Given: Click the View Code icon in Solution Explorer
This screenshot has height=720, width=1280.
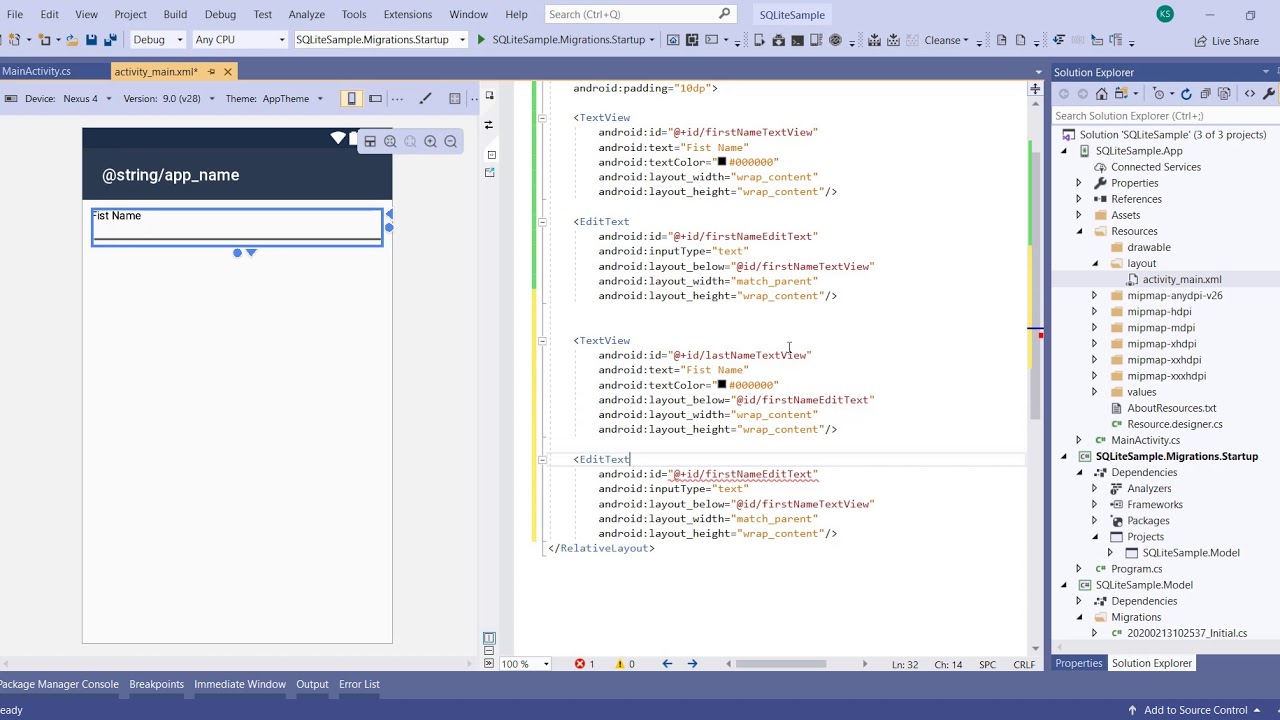Looking at the screenshot, I should [x=1250, y=94].
